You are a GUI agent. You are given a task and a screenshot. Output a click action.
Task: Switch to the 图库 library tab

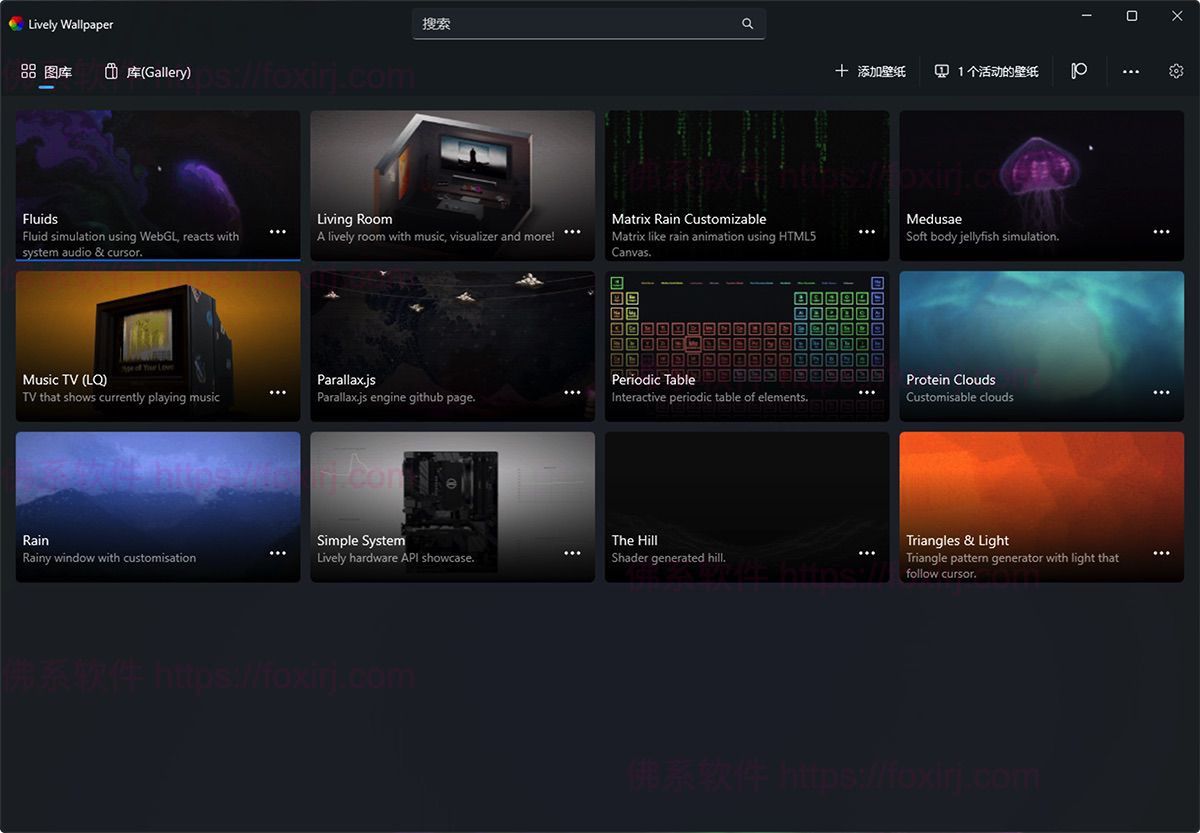(x=47, y=72)
